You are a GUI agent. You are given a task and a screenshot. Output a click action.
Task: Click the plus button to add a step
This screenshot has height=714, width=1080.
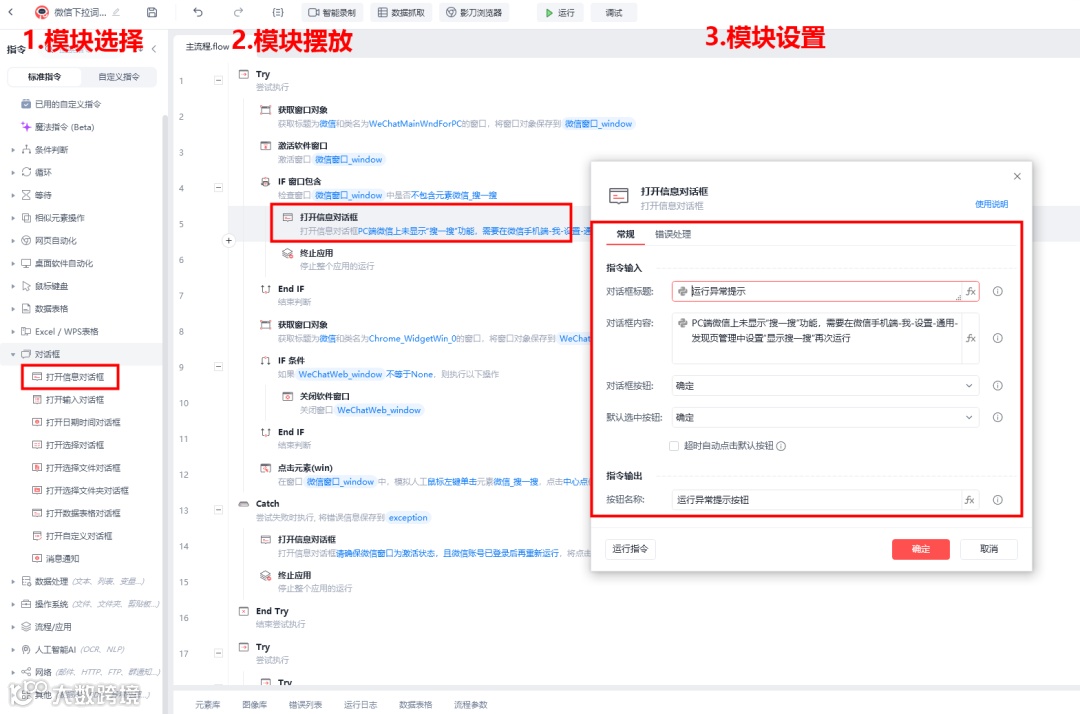pyautogui.click(x=229, y=240)
